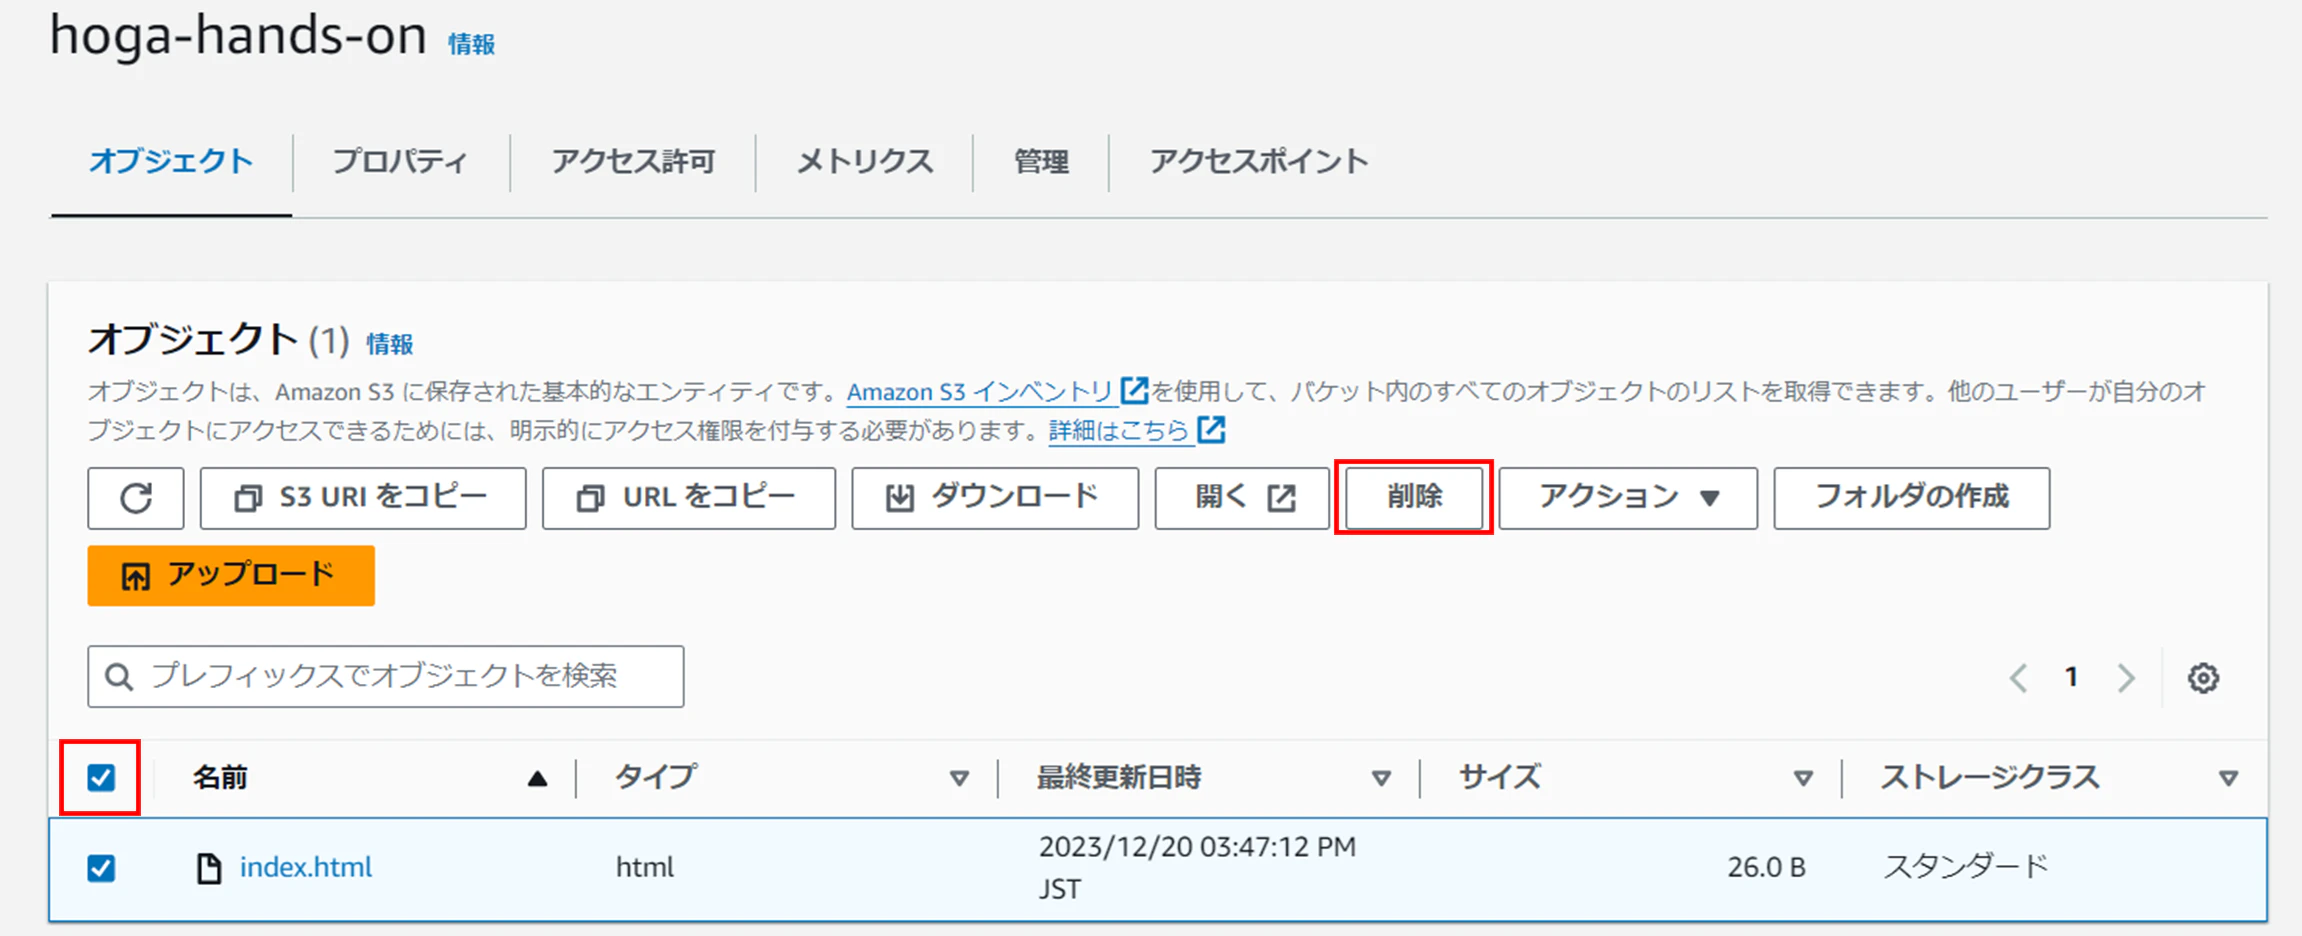This screenshot has width=2302, height=936.
Task: Click the URL をコピー button
Action: [689, 497]
